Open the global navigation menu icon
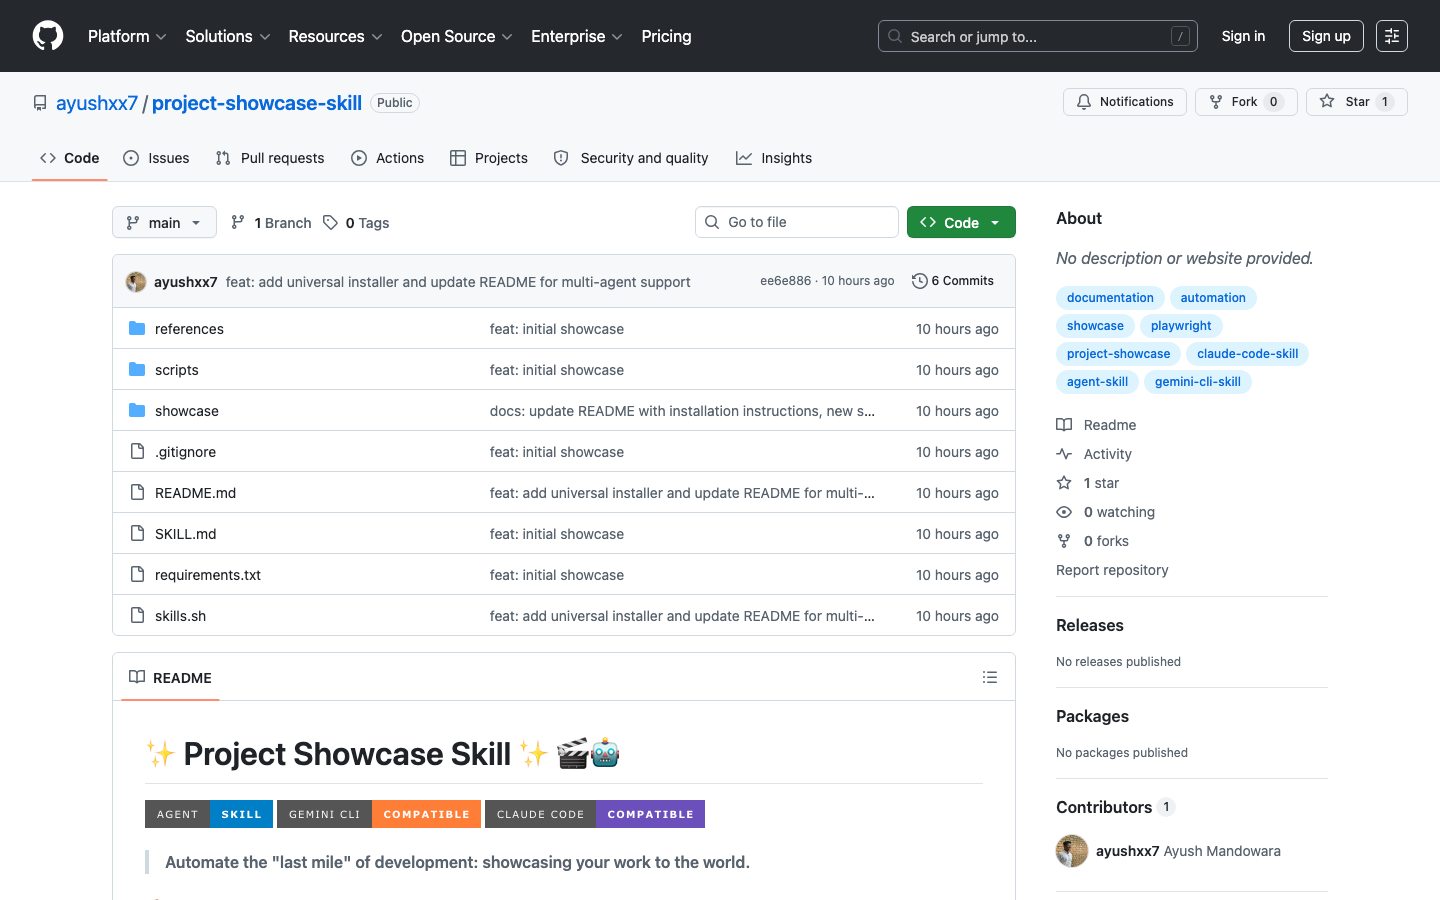The width and height of the screenshot is (1440, 900). [x=1392, y=36]
